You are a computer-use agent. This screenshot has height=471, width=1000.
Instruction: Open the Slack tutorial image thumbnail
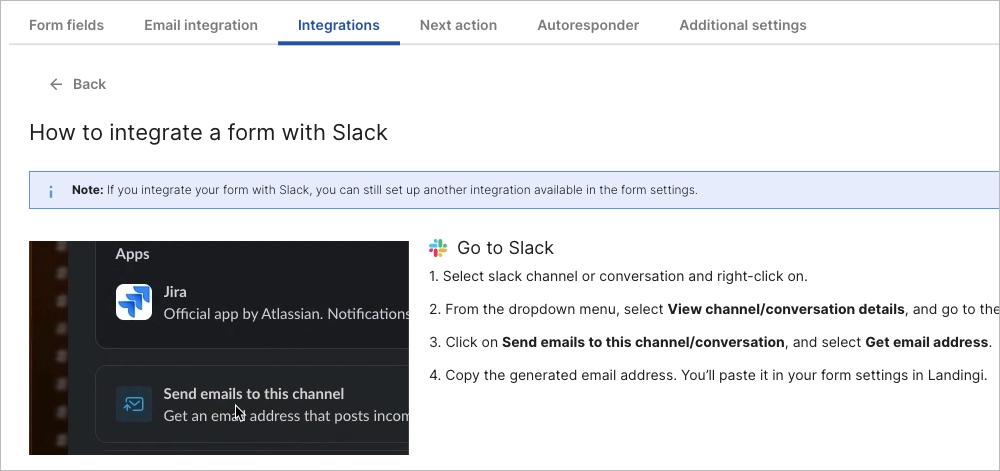tap(219, 347)
